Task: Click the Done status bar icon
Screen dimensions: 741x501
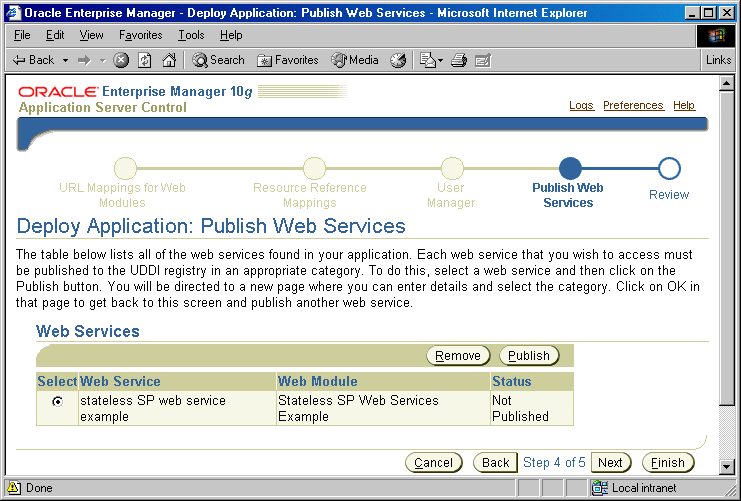Action: (14, 488)
